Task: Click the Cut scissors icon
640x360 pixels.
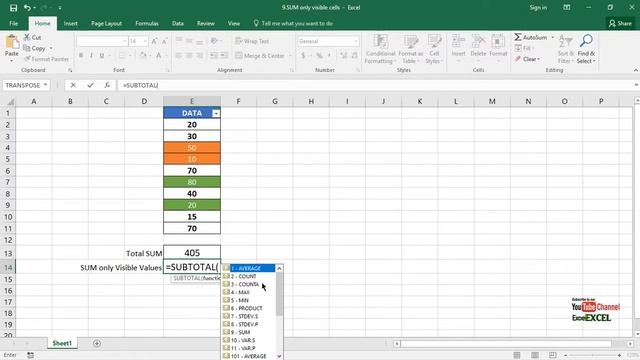Action: point(27,37)
